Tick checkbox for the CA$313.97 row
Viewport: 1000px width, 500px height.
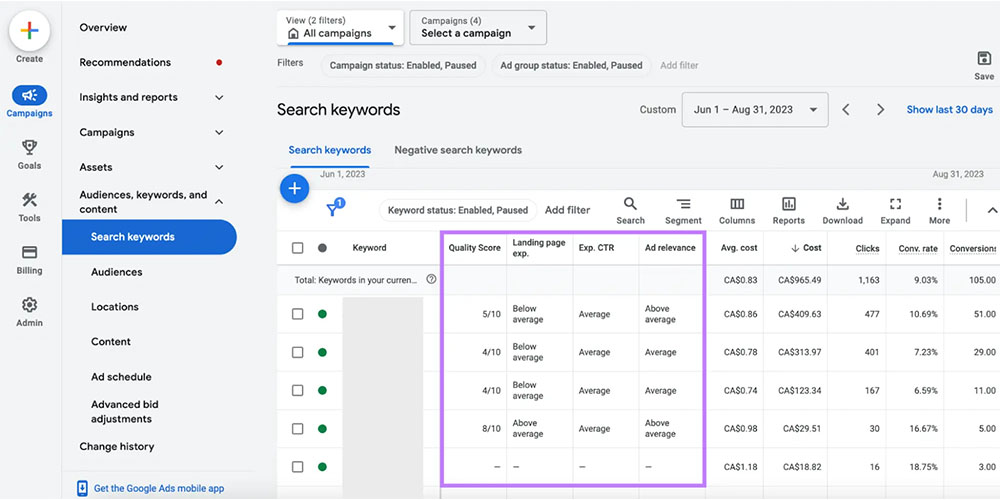(297, 352)
